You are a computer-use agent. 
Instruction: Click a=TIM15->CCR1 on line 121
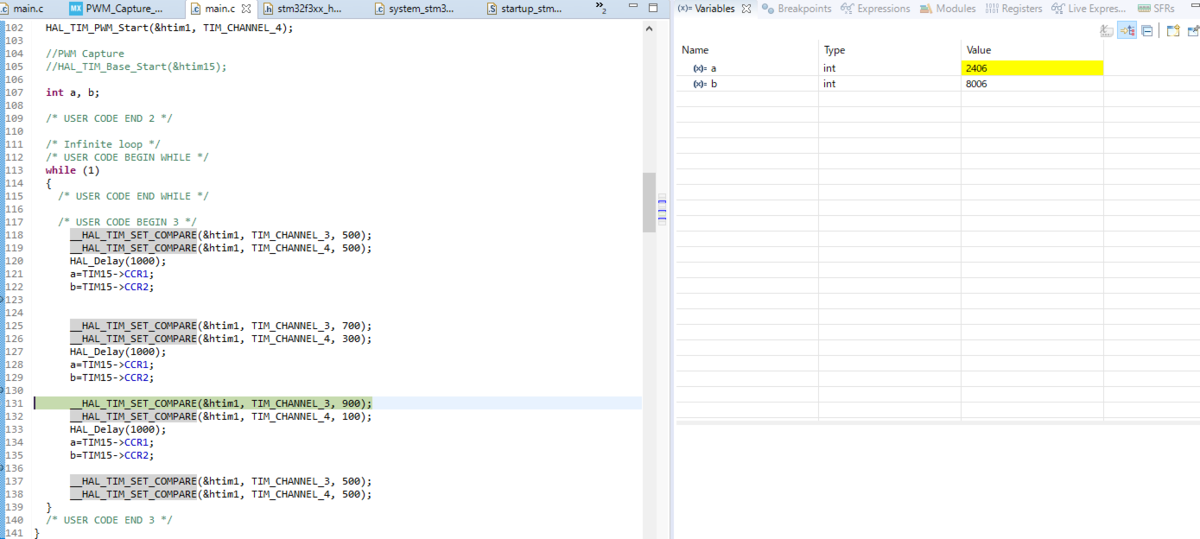(112, 274)
